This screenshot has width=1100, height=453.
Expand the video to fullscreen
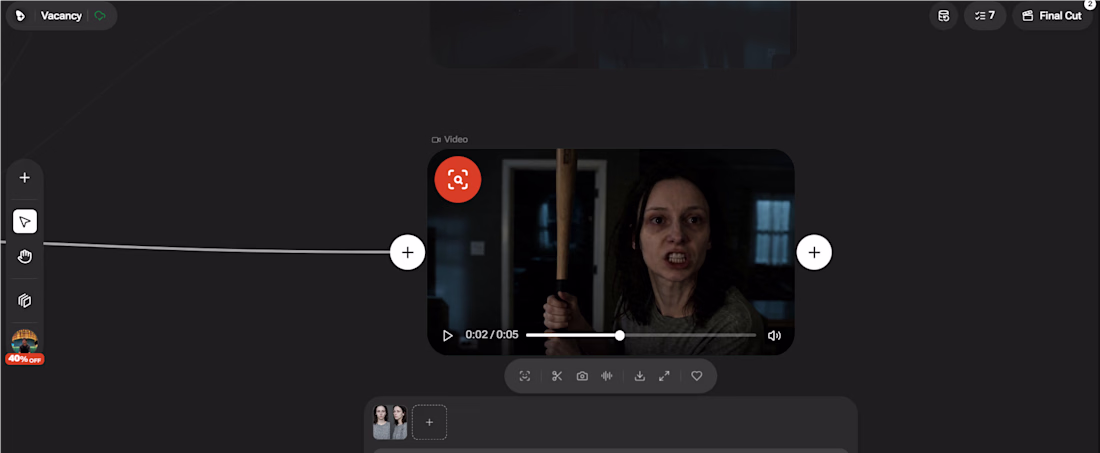click(x=664, y=376)
